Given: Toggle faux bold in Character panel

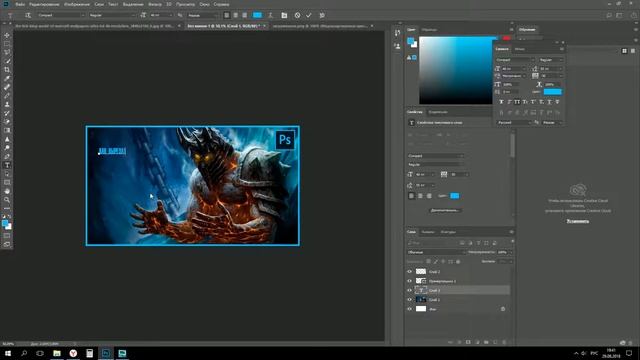Looking at the screenshot, I should (502, 102).
